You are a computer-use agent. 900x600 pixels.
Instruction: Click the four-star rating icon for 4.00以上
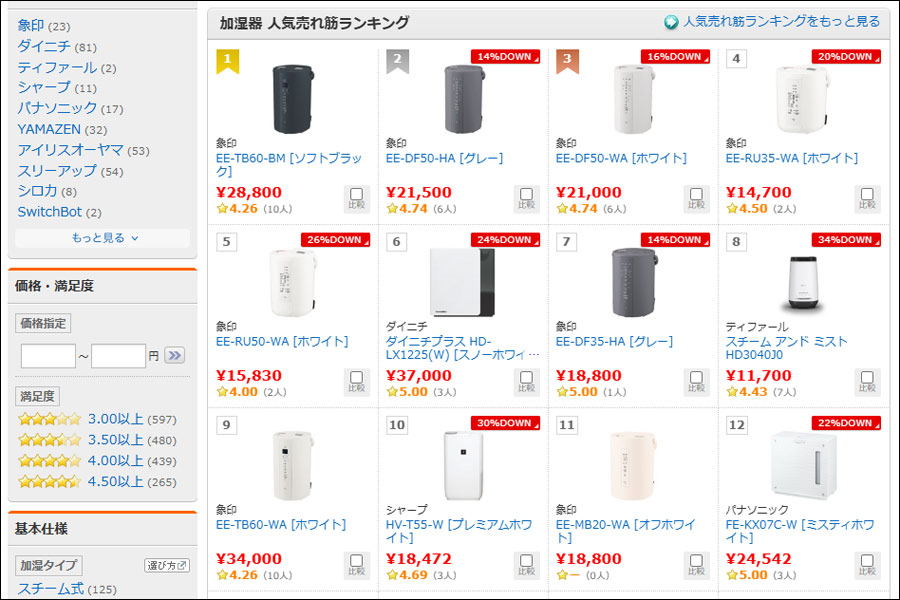point(49,461)
